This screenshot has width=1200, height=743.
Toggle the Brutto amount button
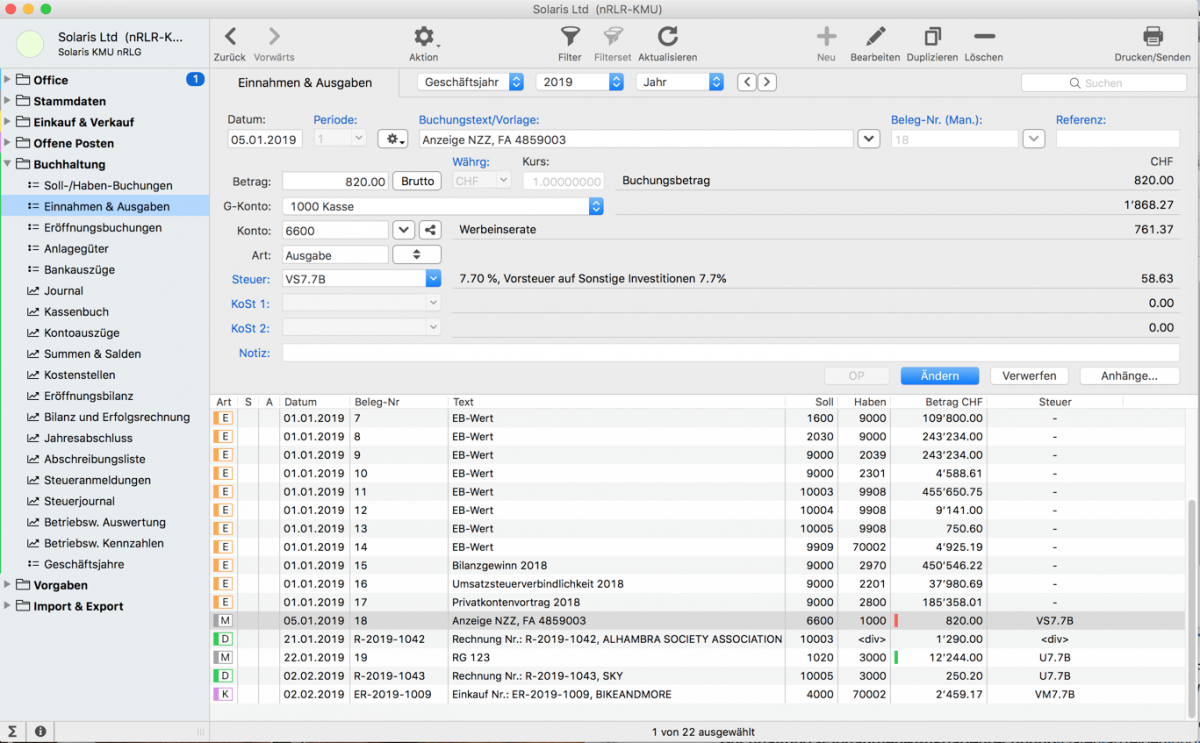(418, 181)
